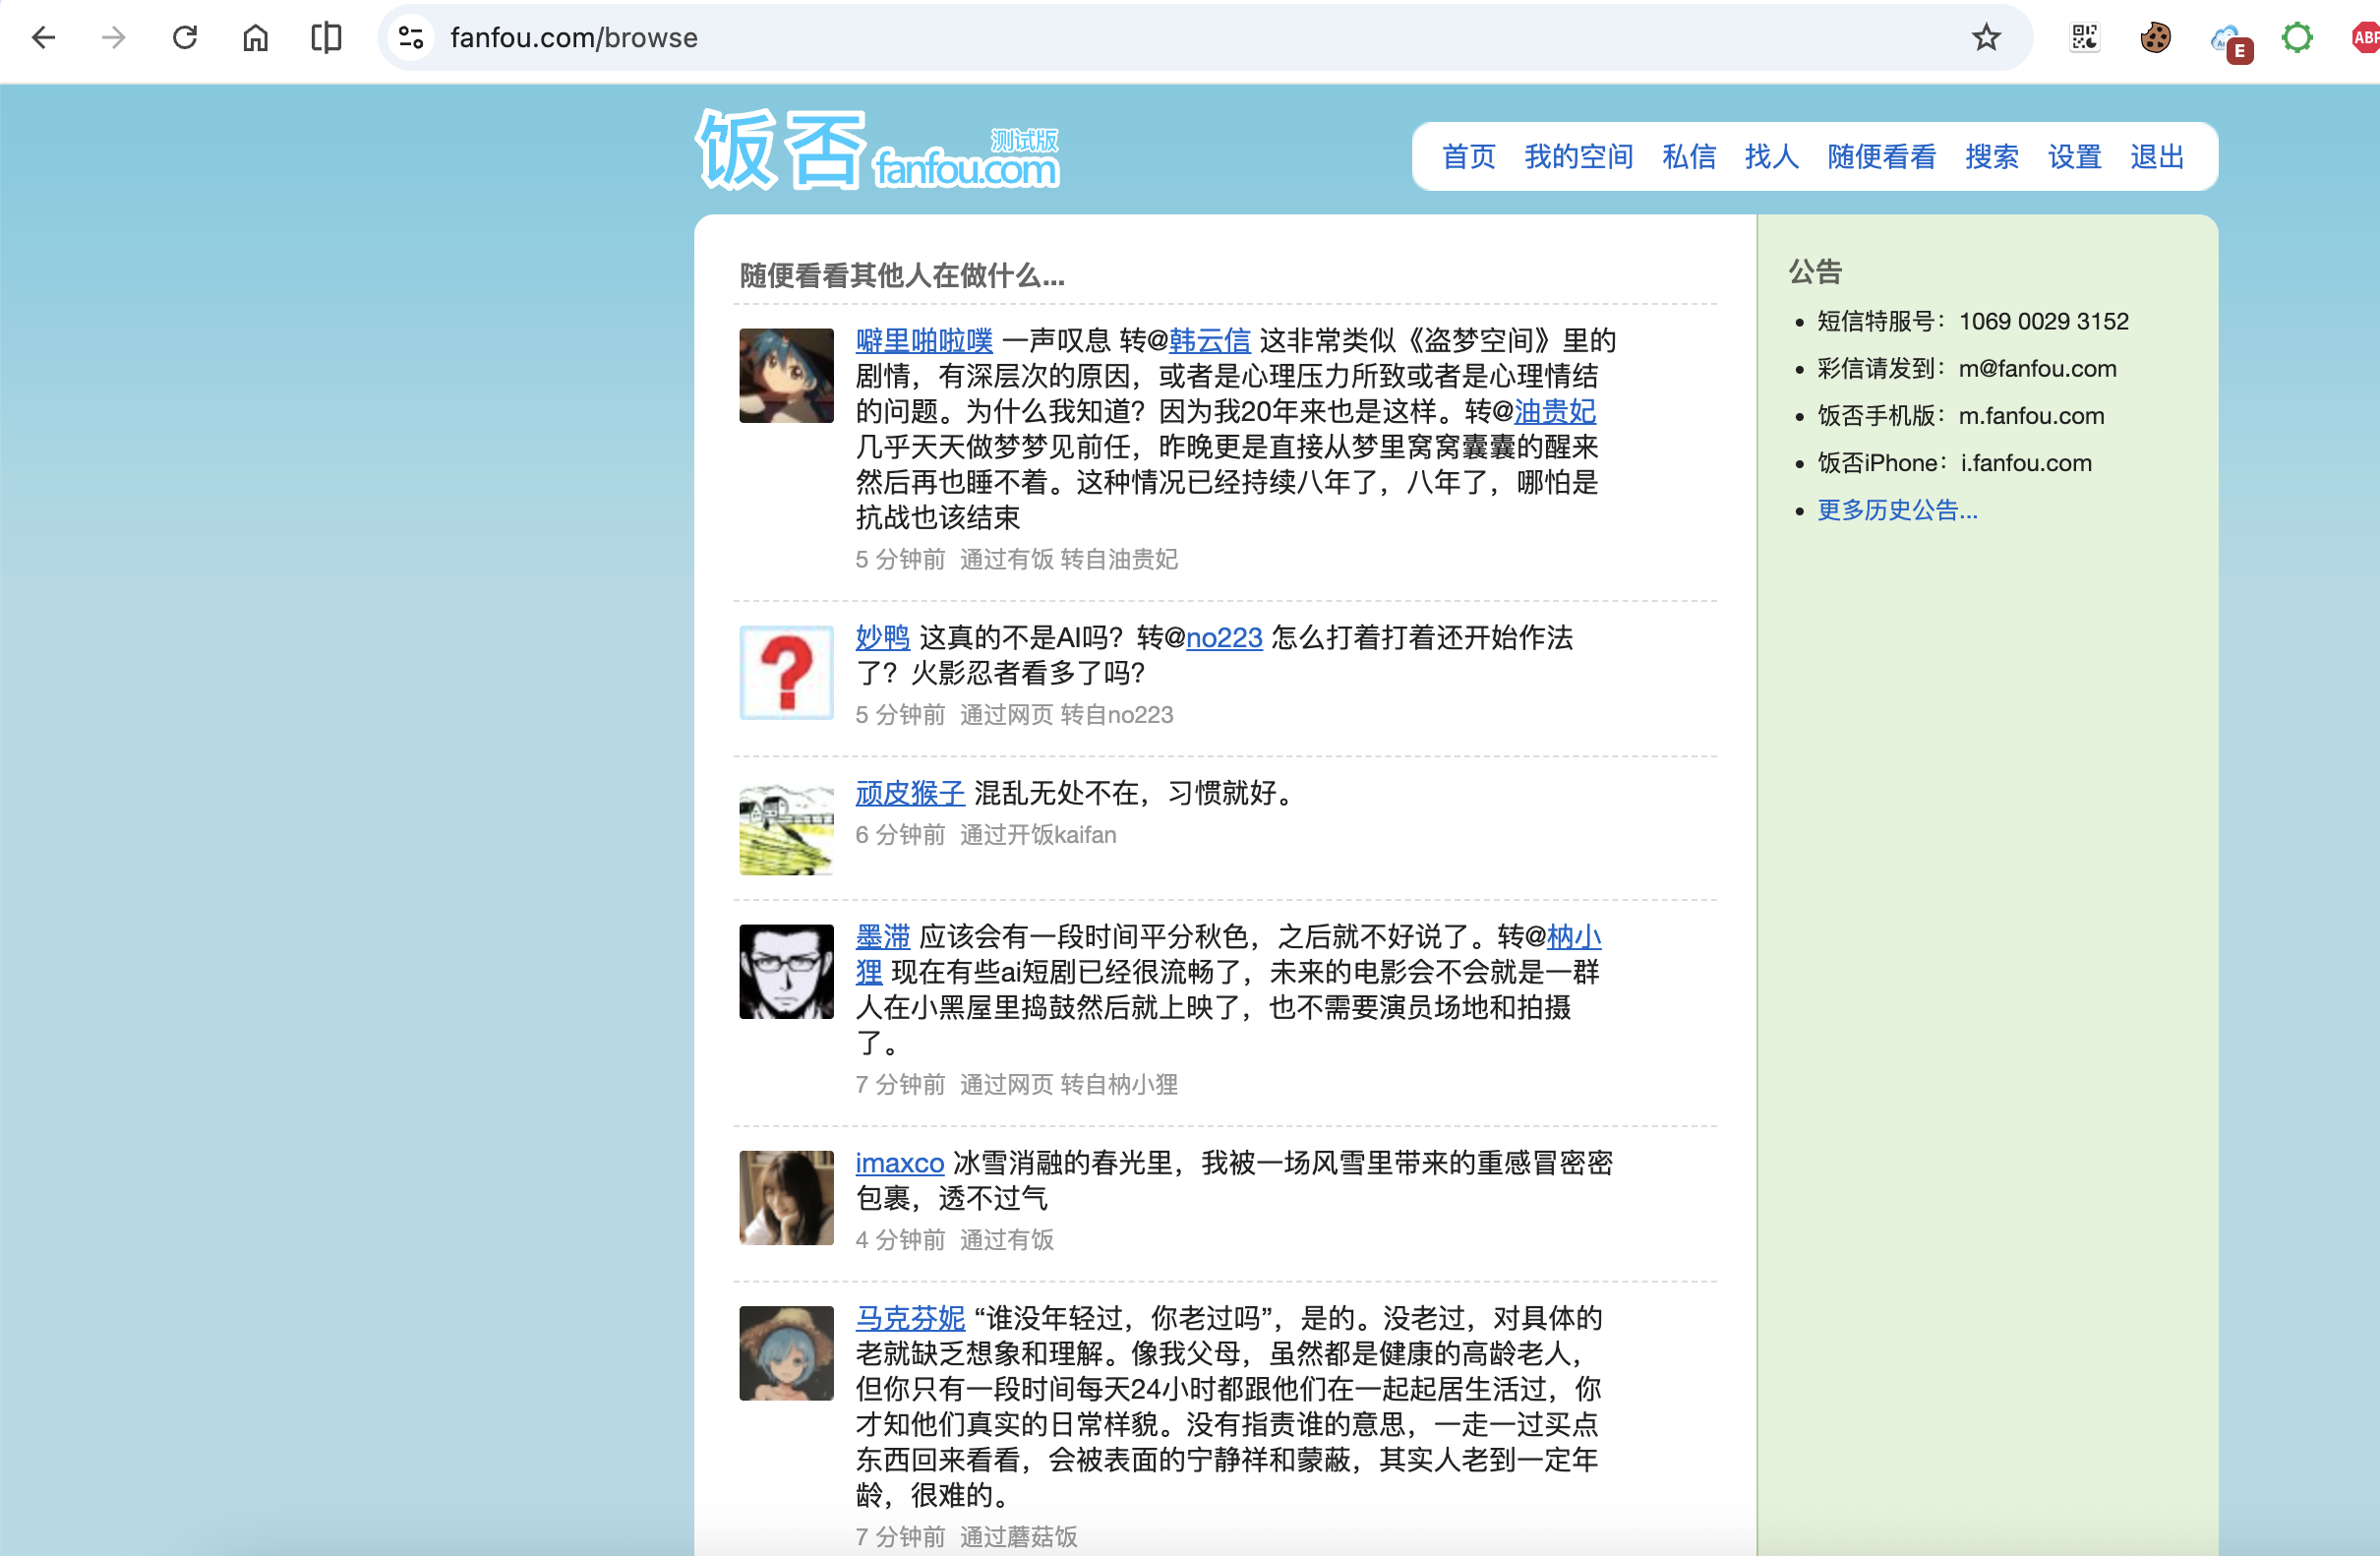Click the cookie extension icon
The width and height of the screenshot is (2380, 1556).
2155,38
